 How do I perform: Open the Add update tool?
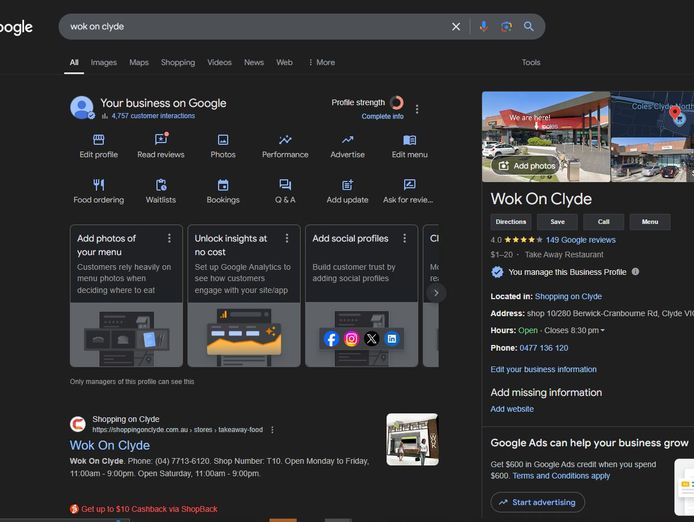pos(347,191)
